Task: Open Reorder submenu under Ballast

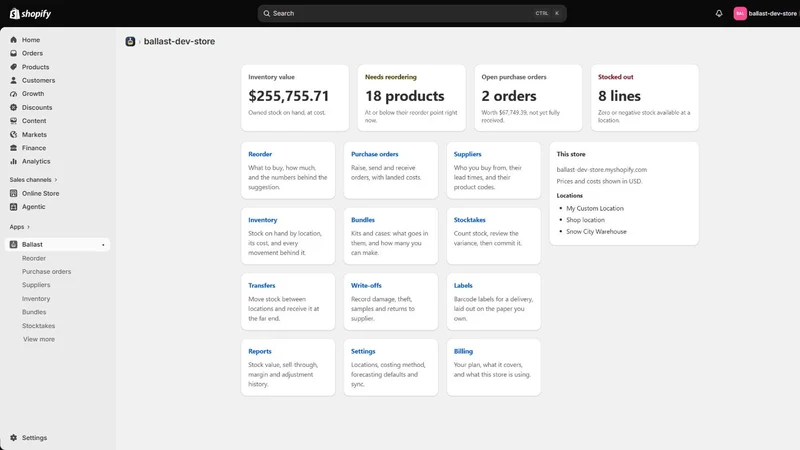Action: pos(34,258)
